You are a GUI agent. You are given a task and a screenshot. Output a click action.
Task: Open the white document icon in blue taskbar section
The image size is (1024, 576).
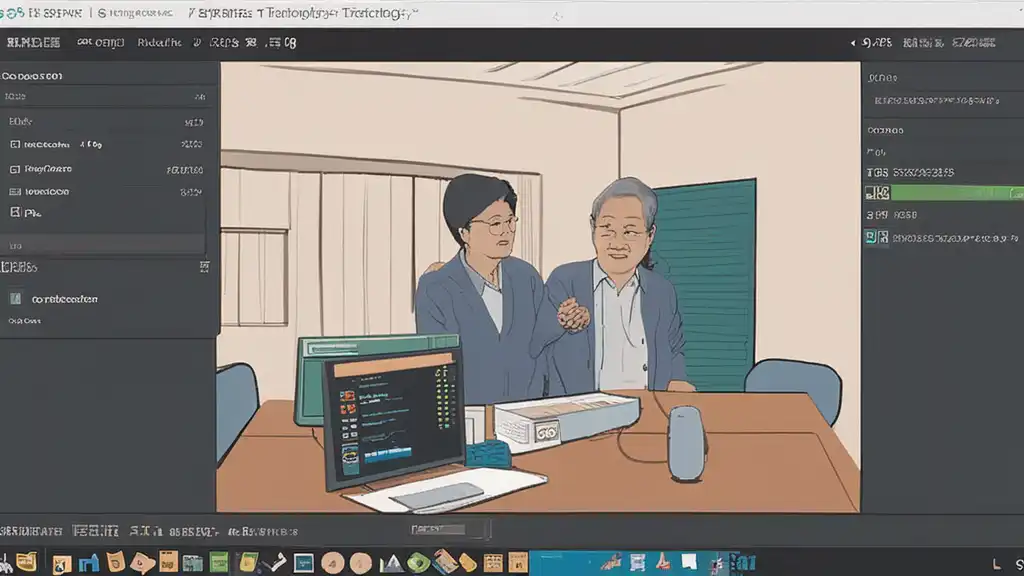coord(689,562)
